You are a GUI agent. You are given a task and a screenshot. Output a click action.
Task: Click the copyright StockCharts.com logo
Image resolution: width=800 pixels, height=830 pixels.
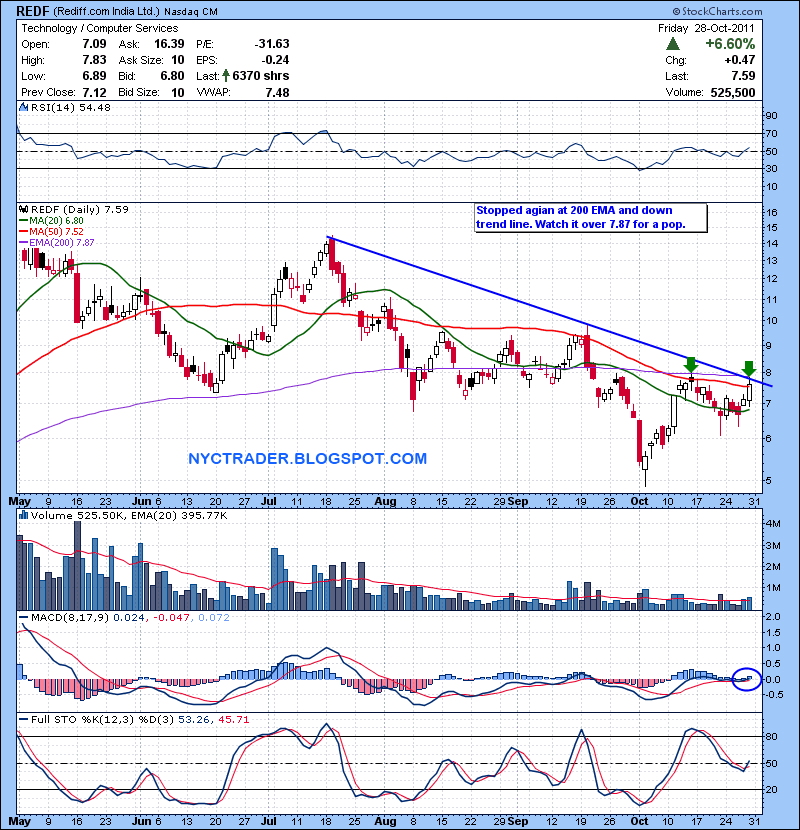point(717,11)
